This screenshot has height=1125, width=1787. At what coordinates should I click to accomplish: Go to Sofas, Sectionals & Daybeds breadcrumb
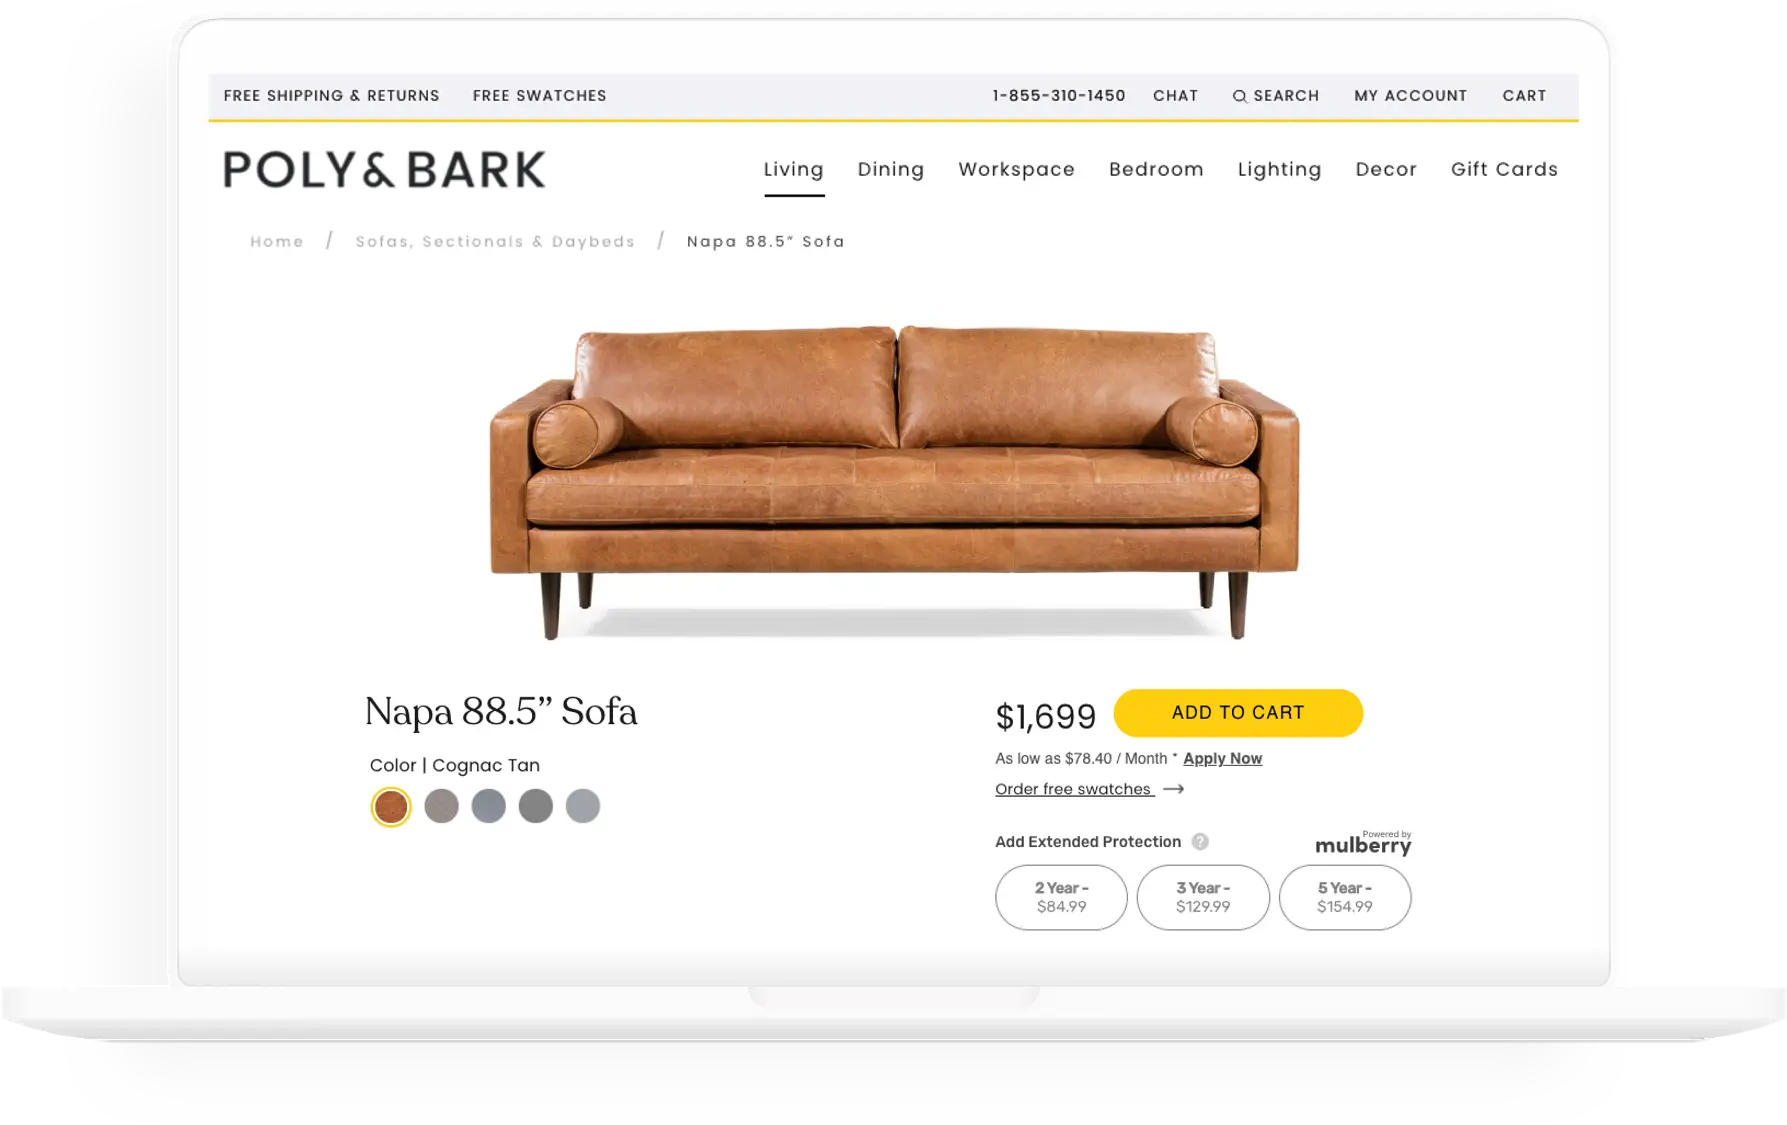495,242
